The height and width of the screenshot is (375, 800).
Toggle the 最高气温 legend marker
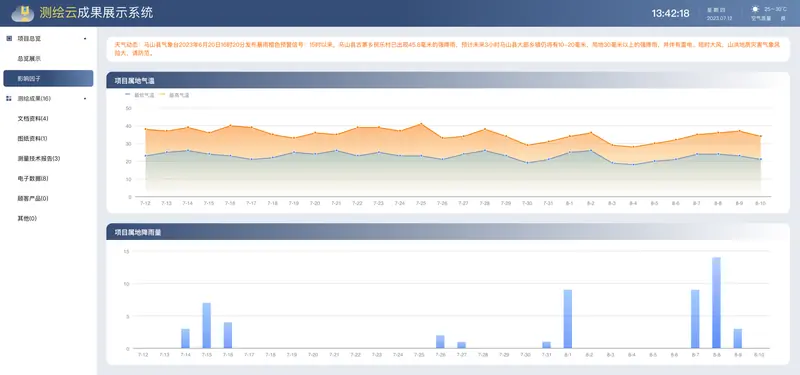pyautogui.click(x=163, y=95)
